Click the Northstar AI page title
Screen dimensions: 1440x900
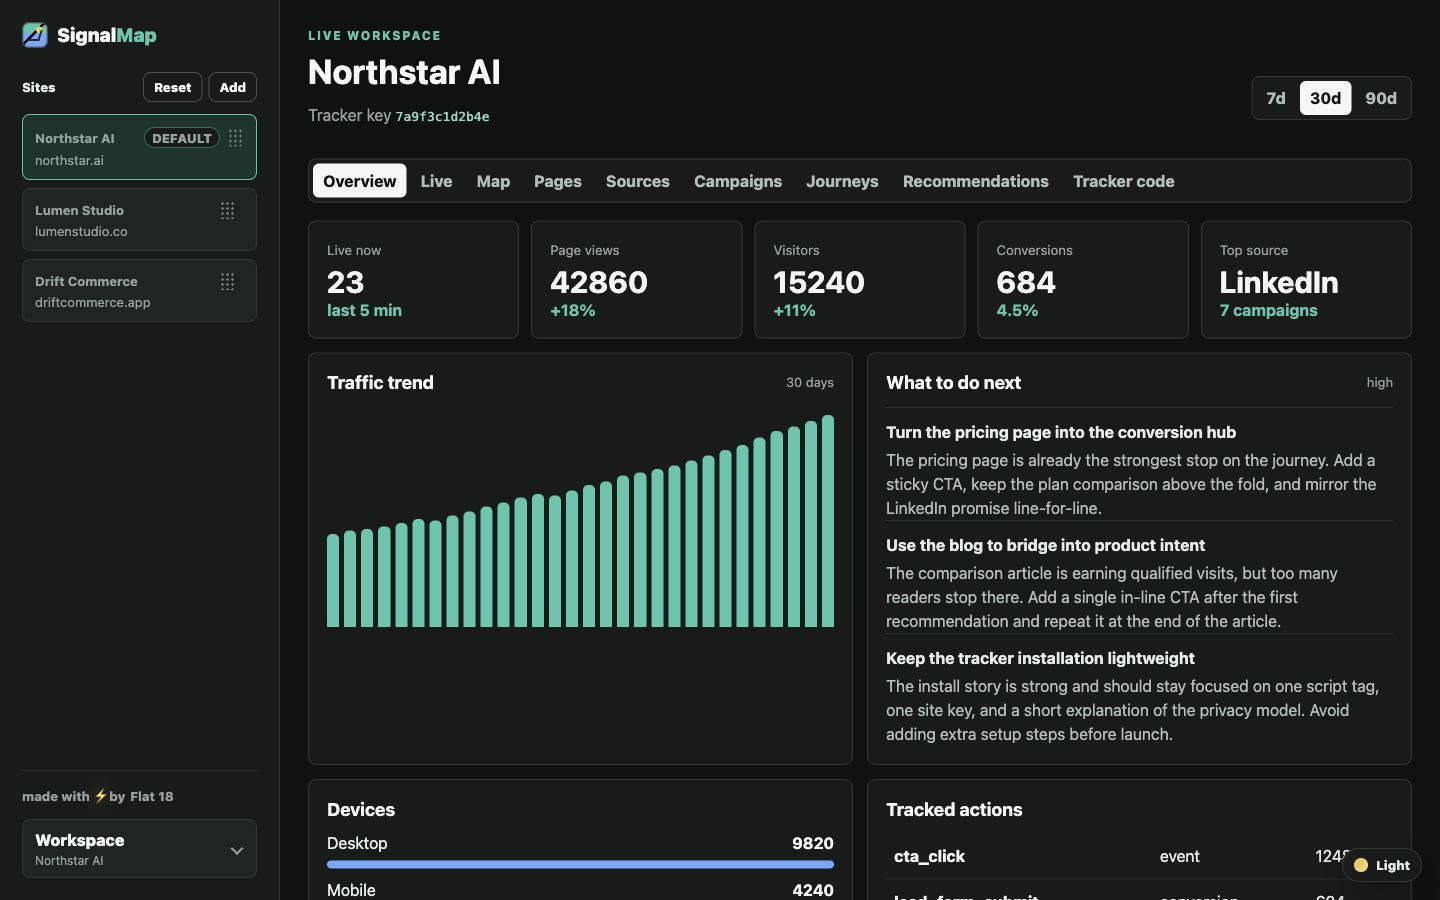point(404,72)
